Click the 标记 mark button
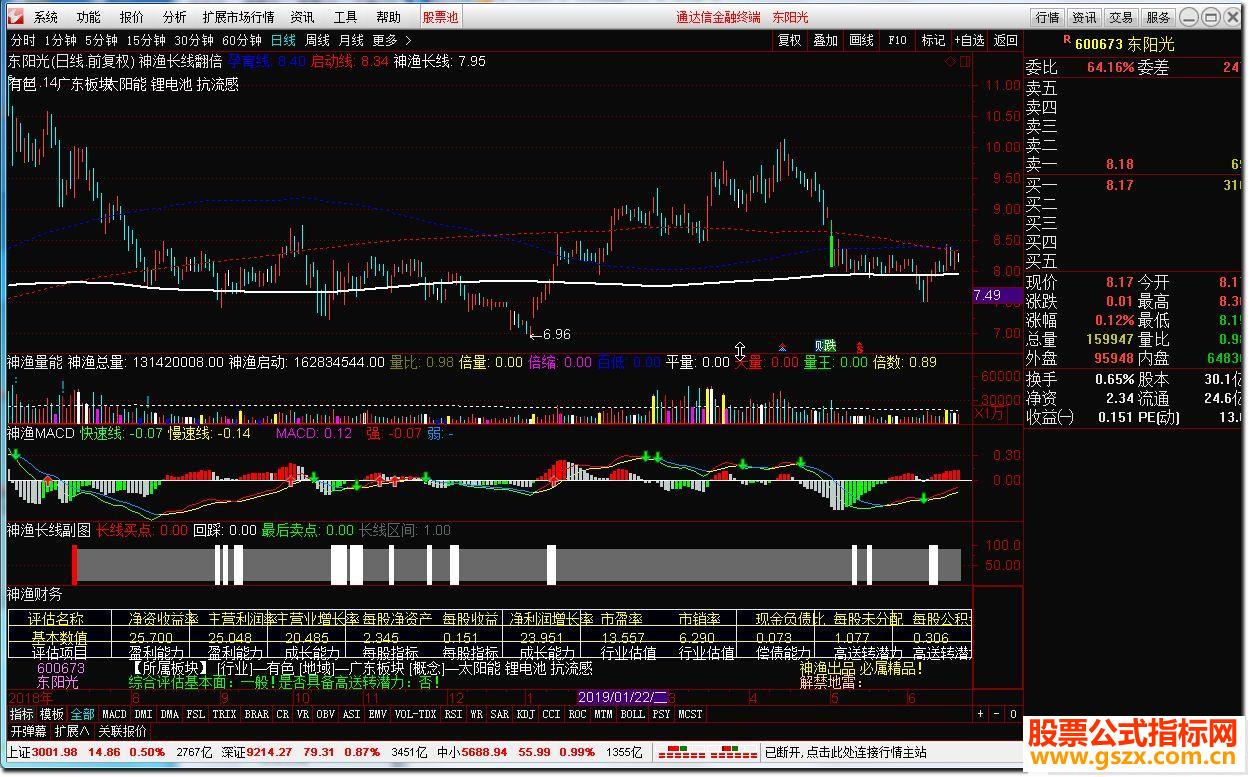Screen dimensions: 1250x777 pyautogui.click(x=933, y=40)
